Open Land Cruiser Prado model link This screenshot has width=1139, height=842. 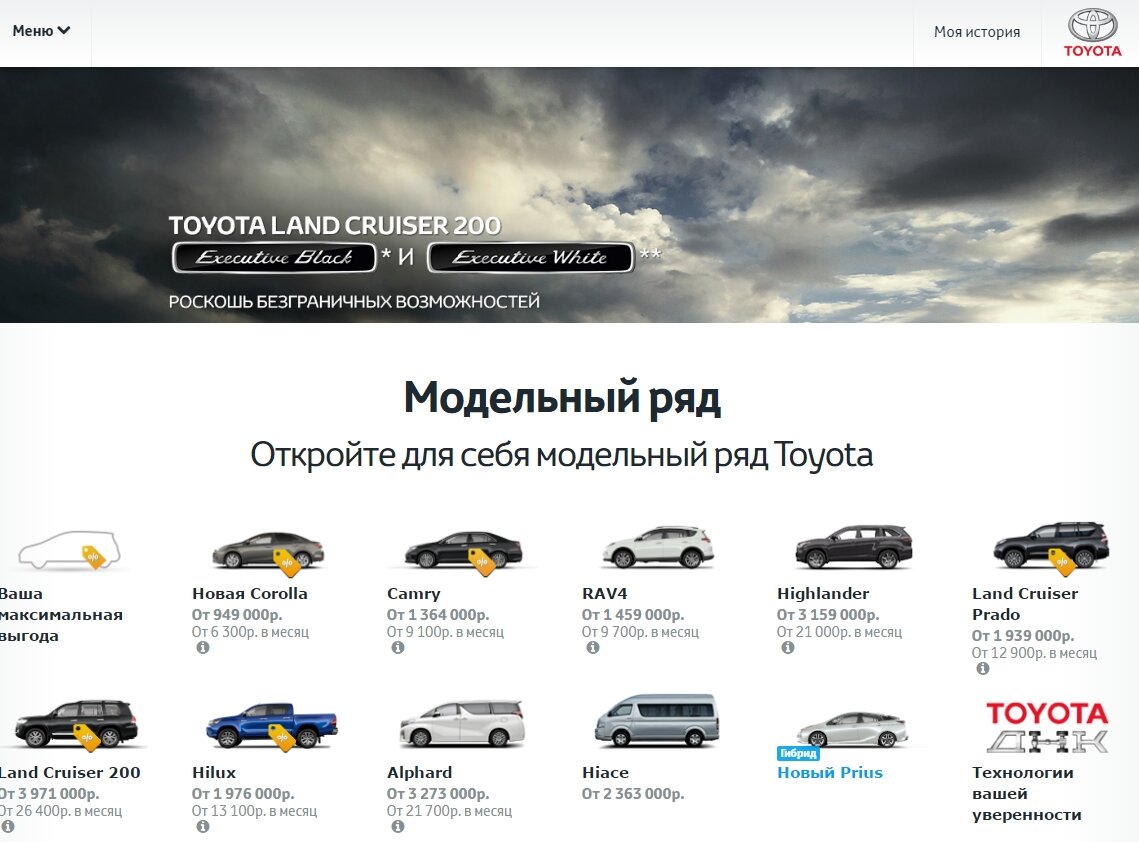[x=1025, y=604]
